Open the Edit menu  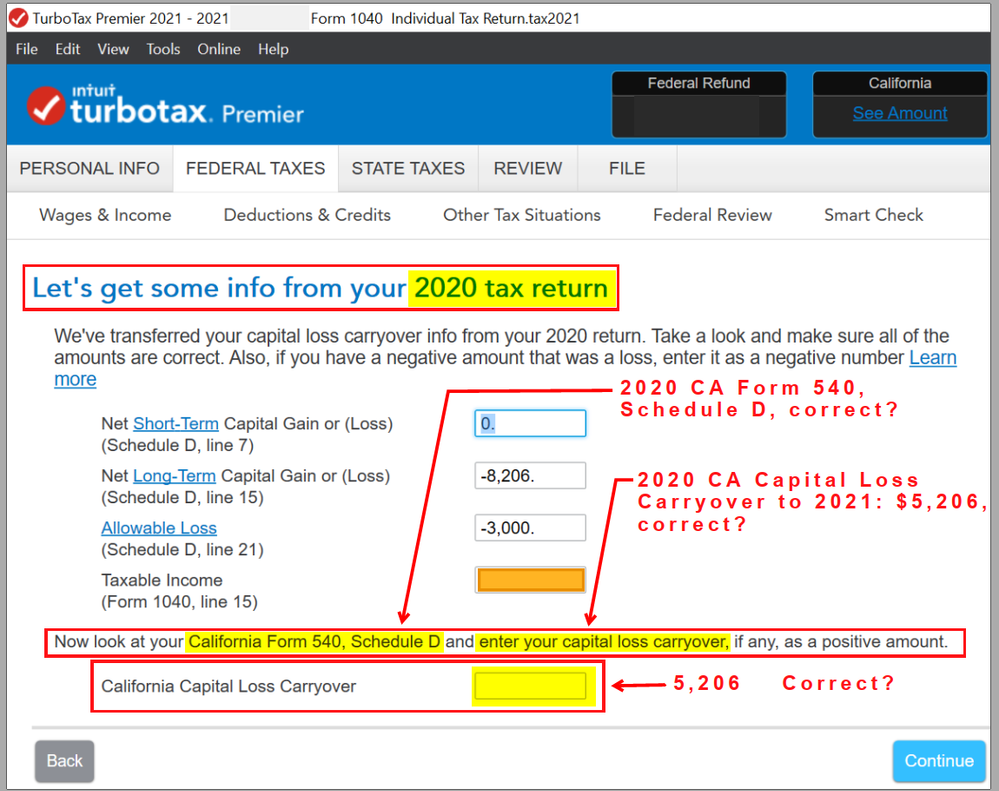click(x=68, y=49)
